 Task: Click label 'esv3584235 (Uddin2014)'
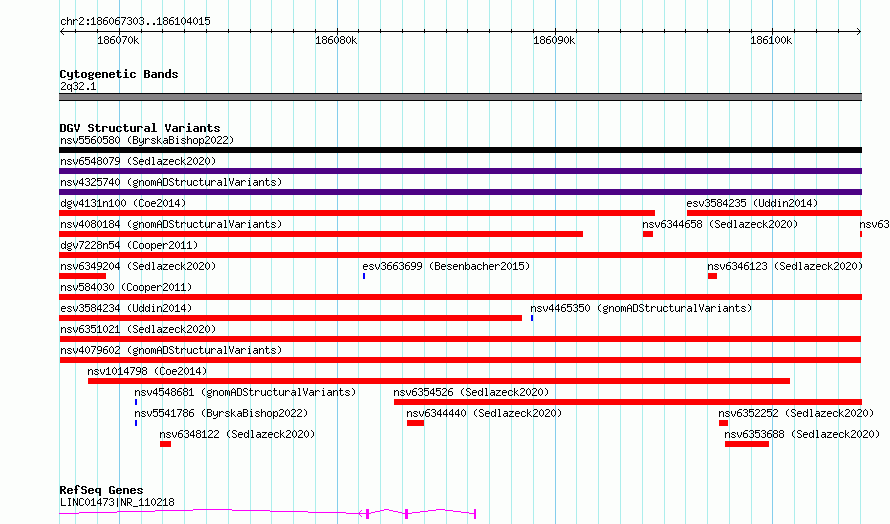point(752,203)
